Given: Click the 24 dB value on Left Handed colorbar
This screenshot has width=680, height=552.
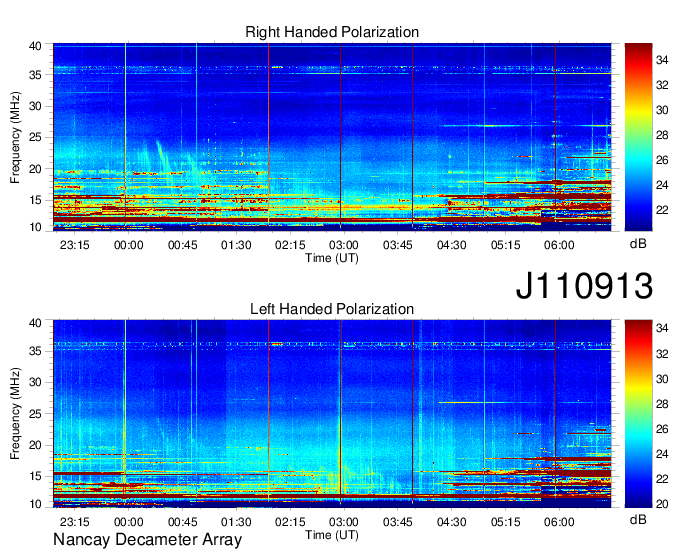Looking at the screenshot, I should [x=662, y=454].
